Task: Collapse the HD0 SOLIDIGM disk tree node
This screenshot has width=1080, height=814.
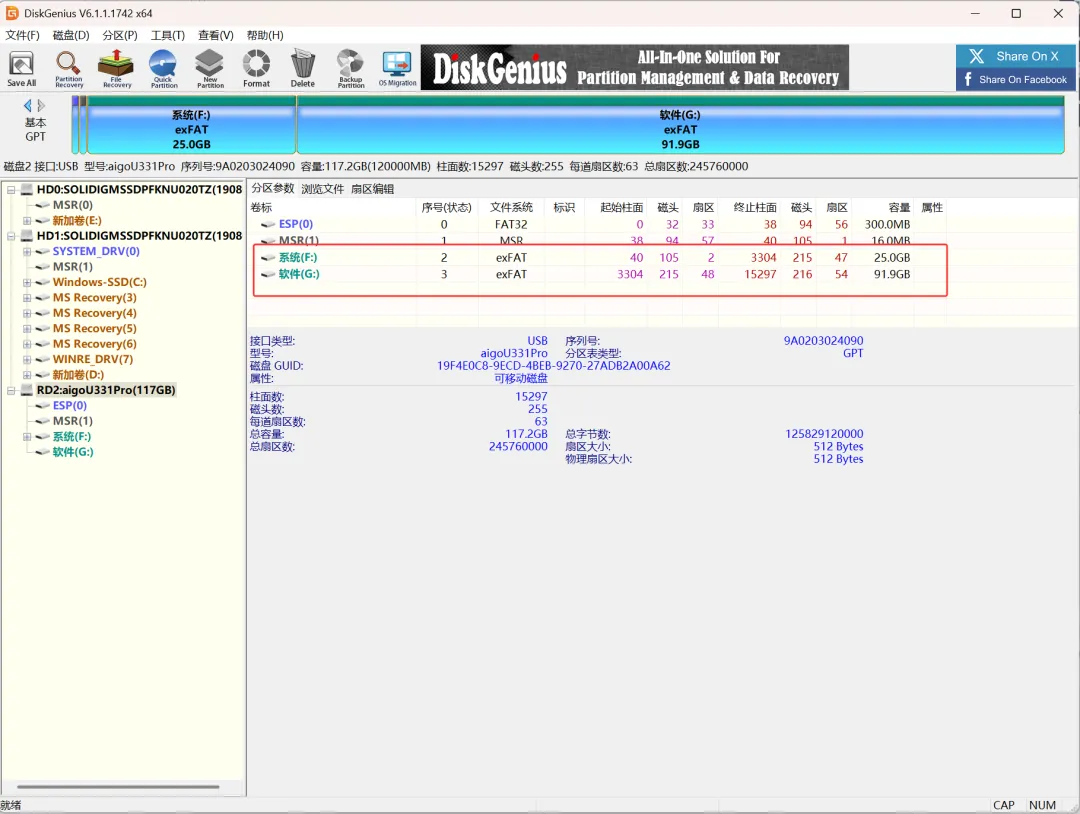Action: (x=11, y=189)
